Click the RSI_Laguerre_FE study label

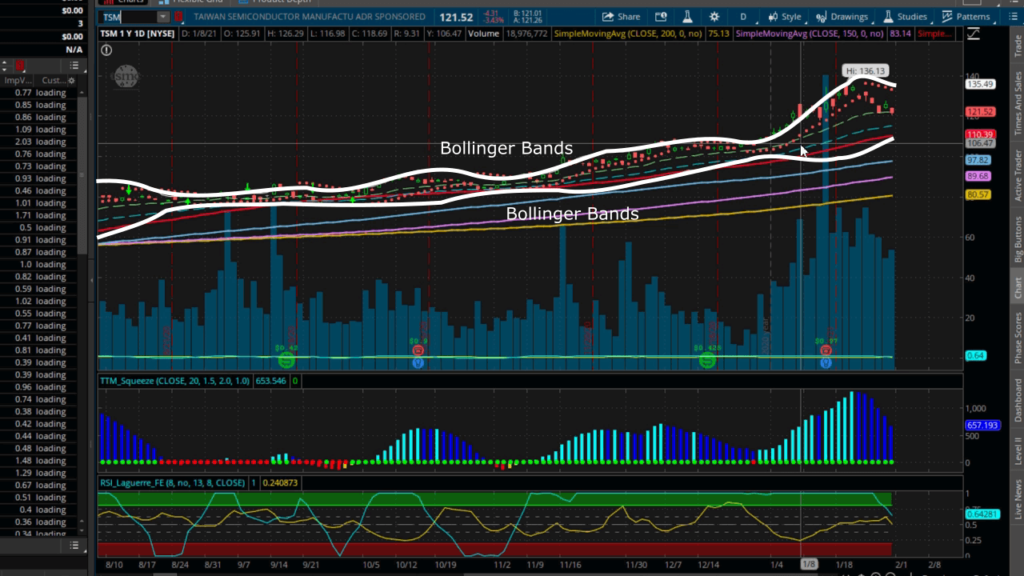(x=172, y=483)
